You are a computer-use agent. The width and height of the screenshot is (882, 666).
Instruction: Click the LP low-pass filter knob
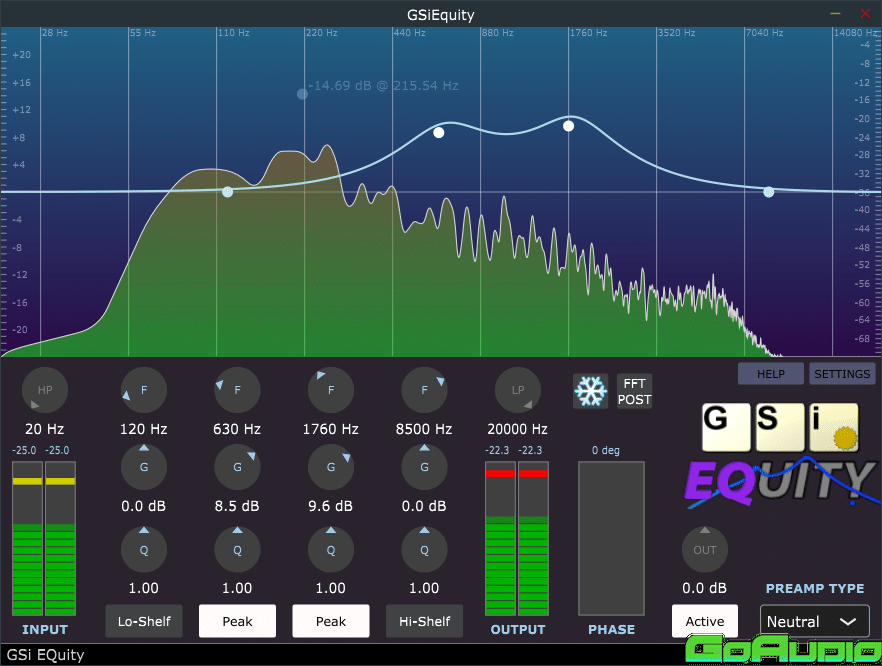(518, 390)
